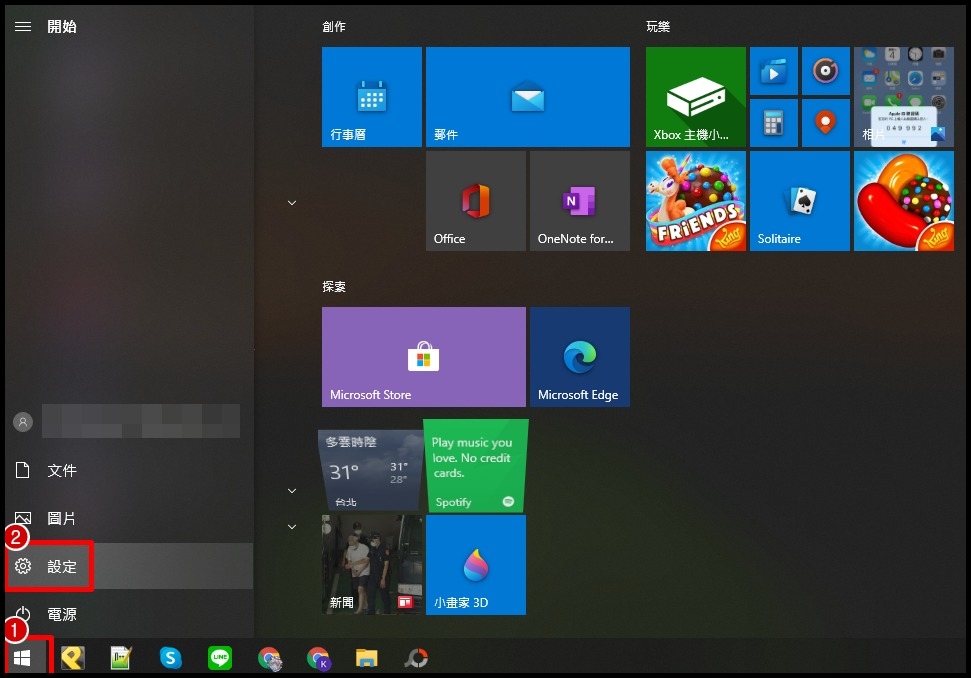This screenshot has height=678, width=971.
Task: Open the first Chrome taskbar icon
Action: 269,658
